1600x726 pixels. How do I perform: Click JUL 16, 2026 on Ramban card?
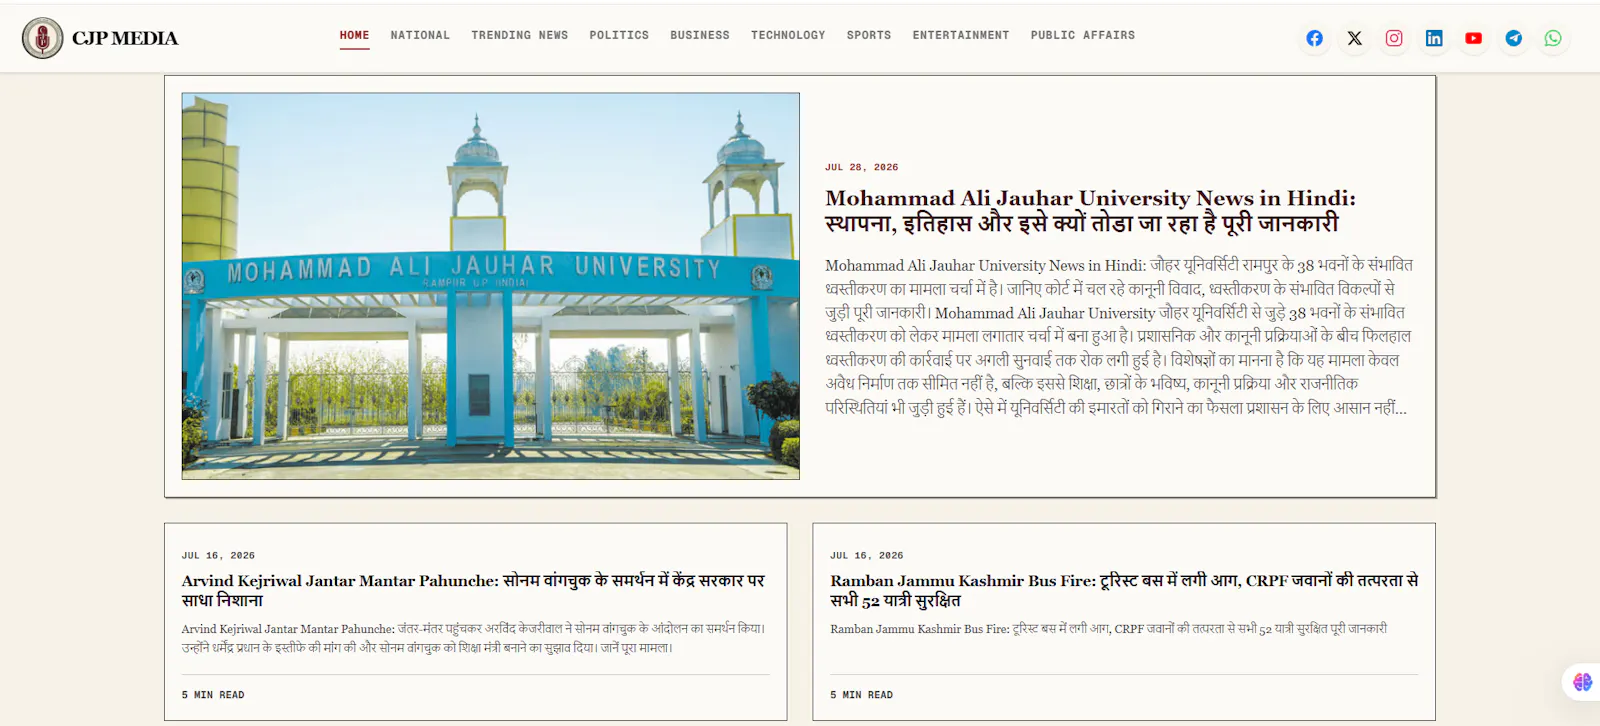[x=866, y=555]
